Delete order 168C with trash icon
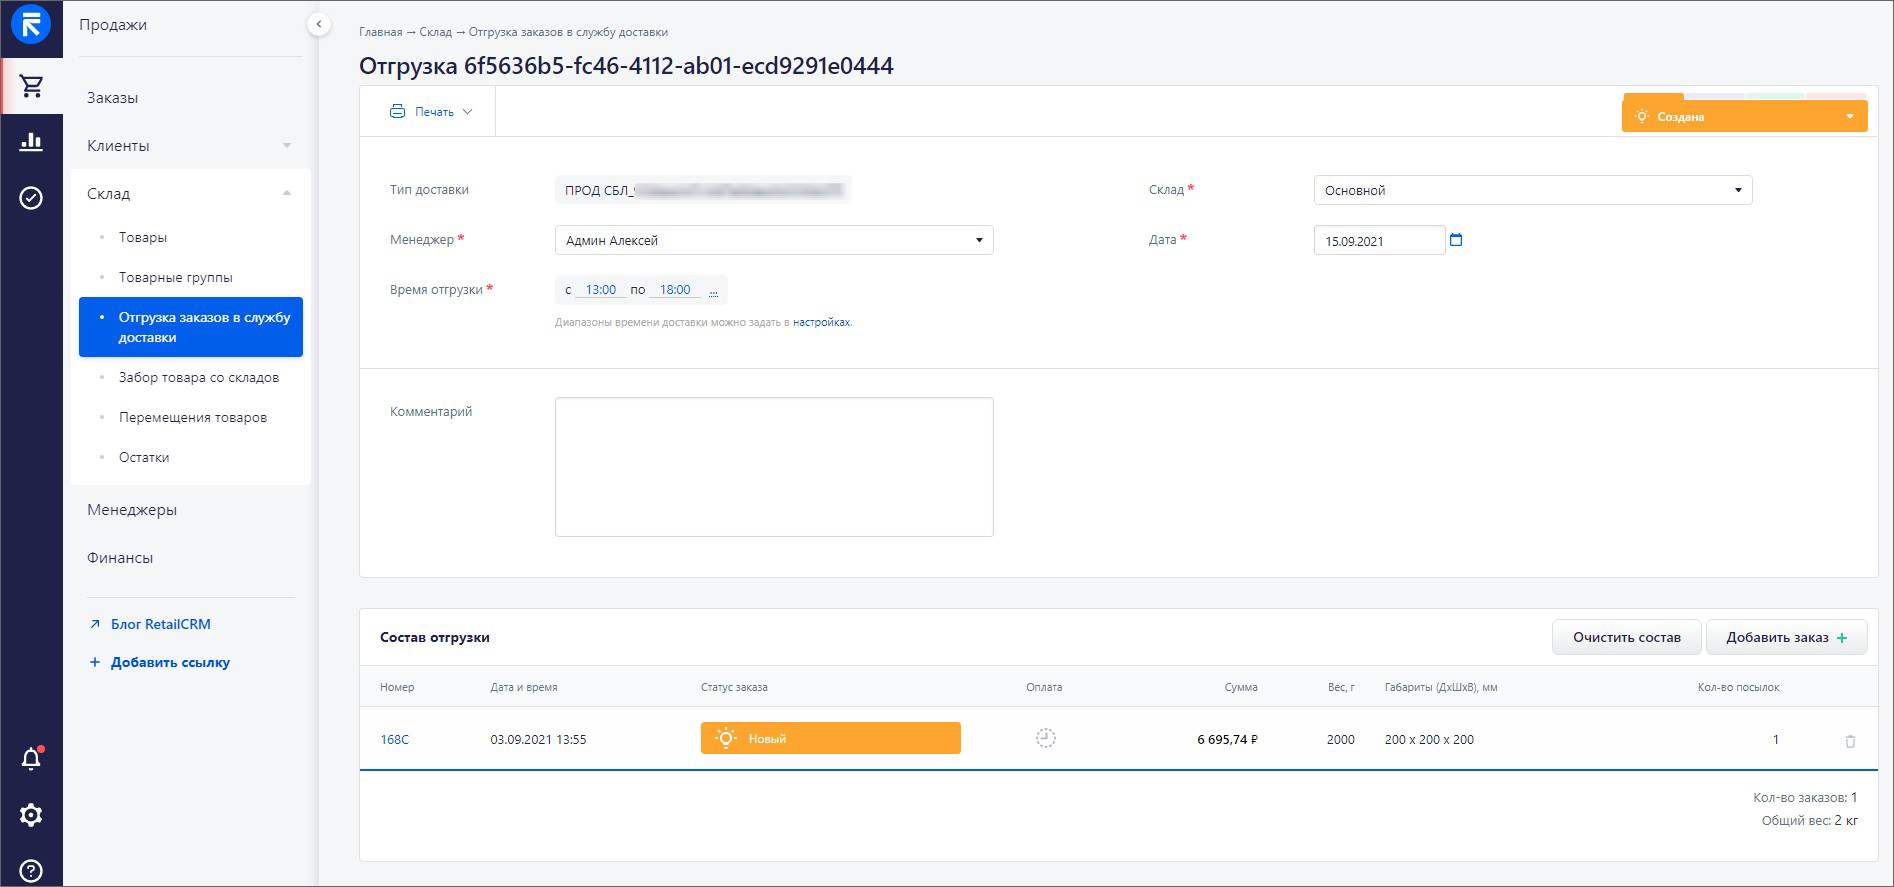This screenshot has width=1894, height=887. [x=1850, y=741]
